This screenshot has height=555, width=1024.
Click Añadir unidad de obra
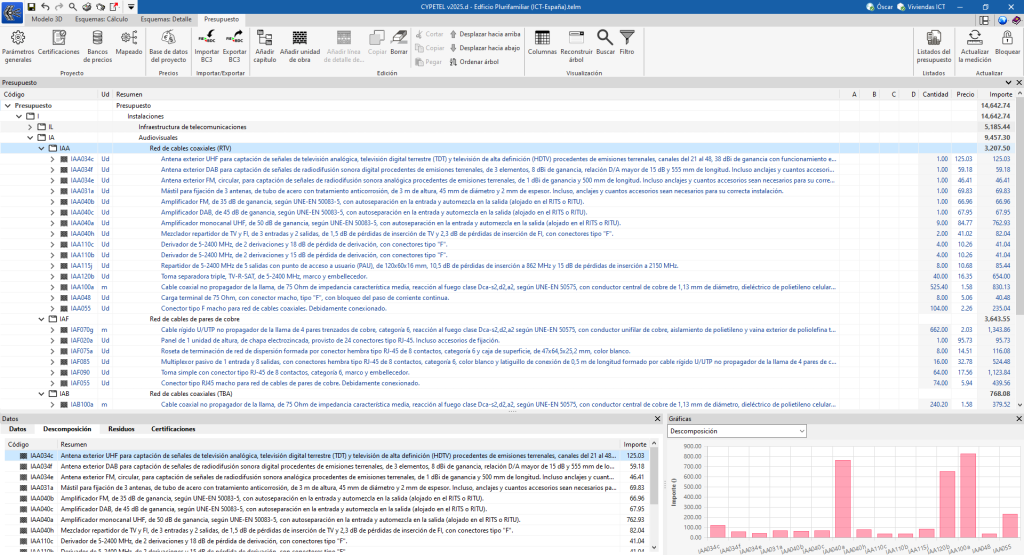point(300,46)
